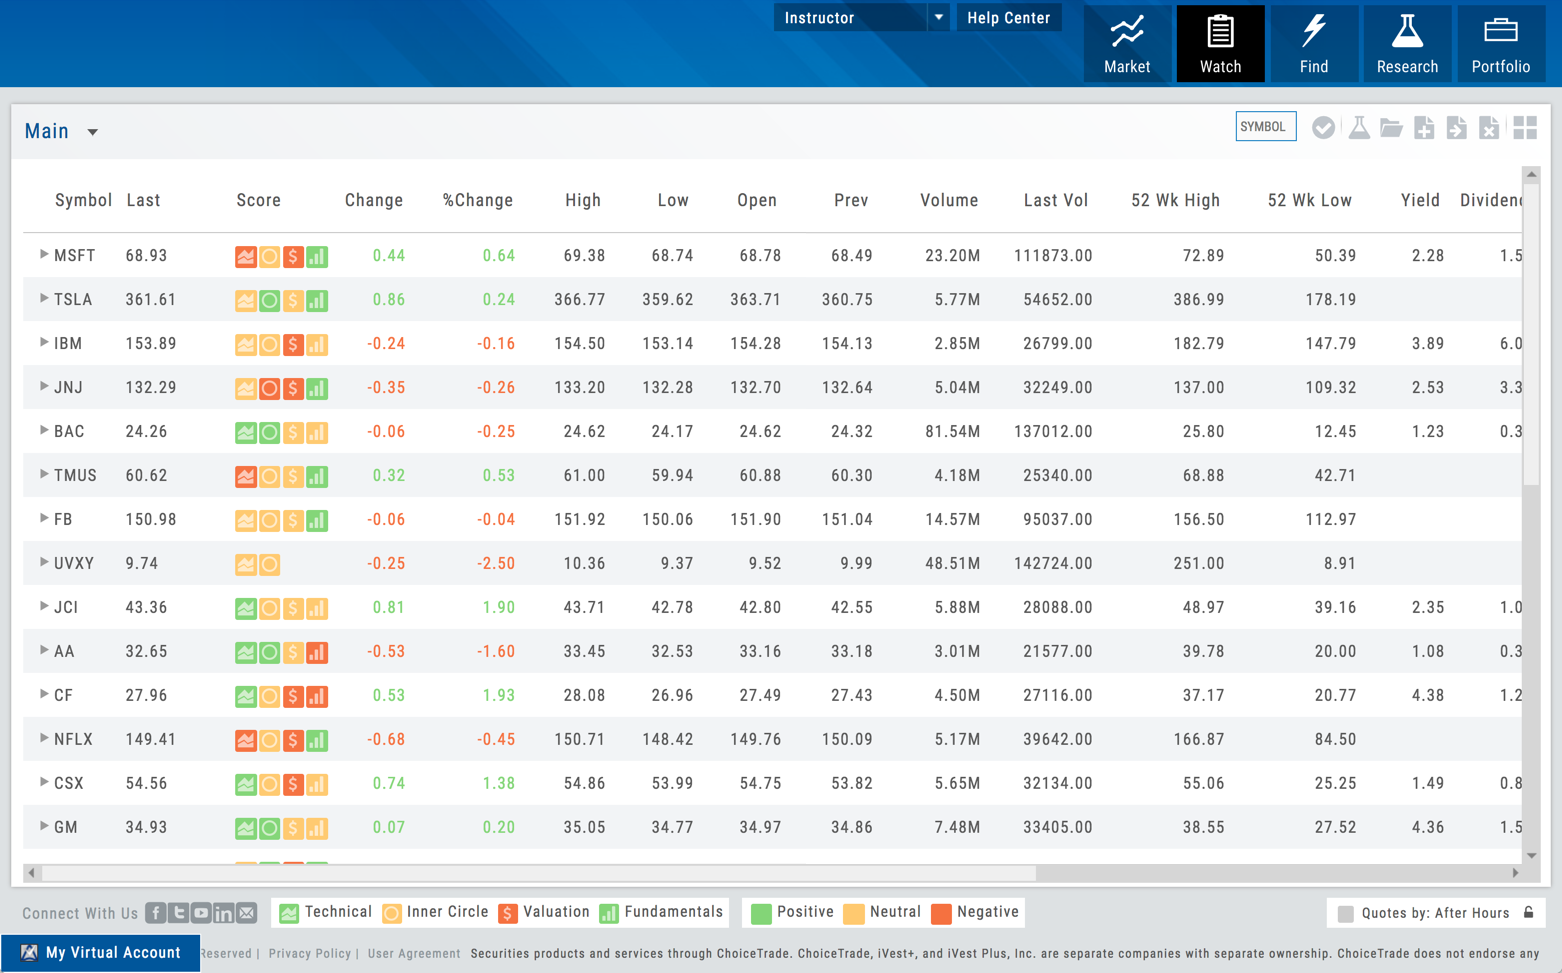Viewport: 1562px width, 973px height.
Task: Sort by the %Change column header
Action: (x=478, y=200)
